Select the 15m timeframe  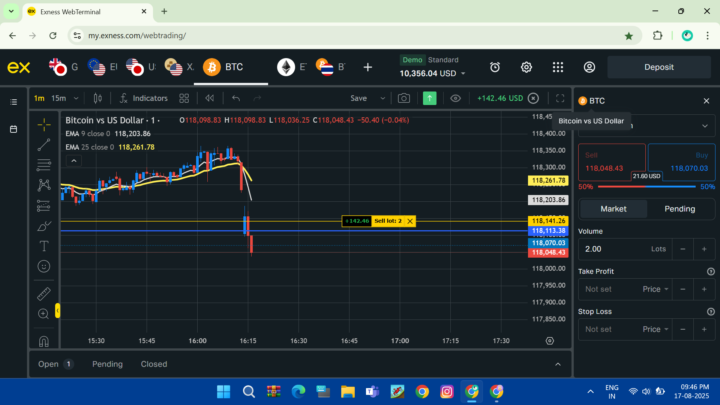tap(59, 98)
